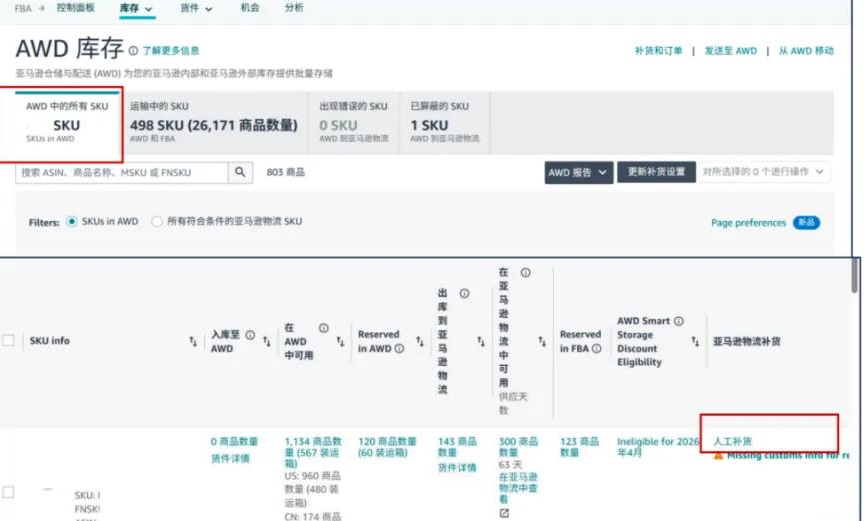Viewport: 868px width, 521px height.
Task: Click info icon beside 在亚马逊物流中可用 header
Action: (x=525, y=272)
